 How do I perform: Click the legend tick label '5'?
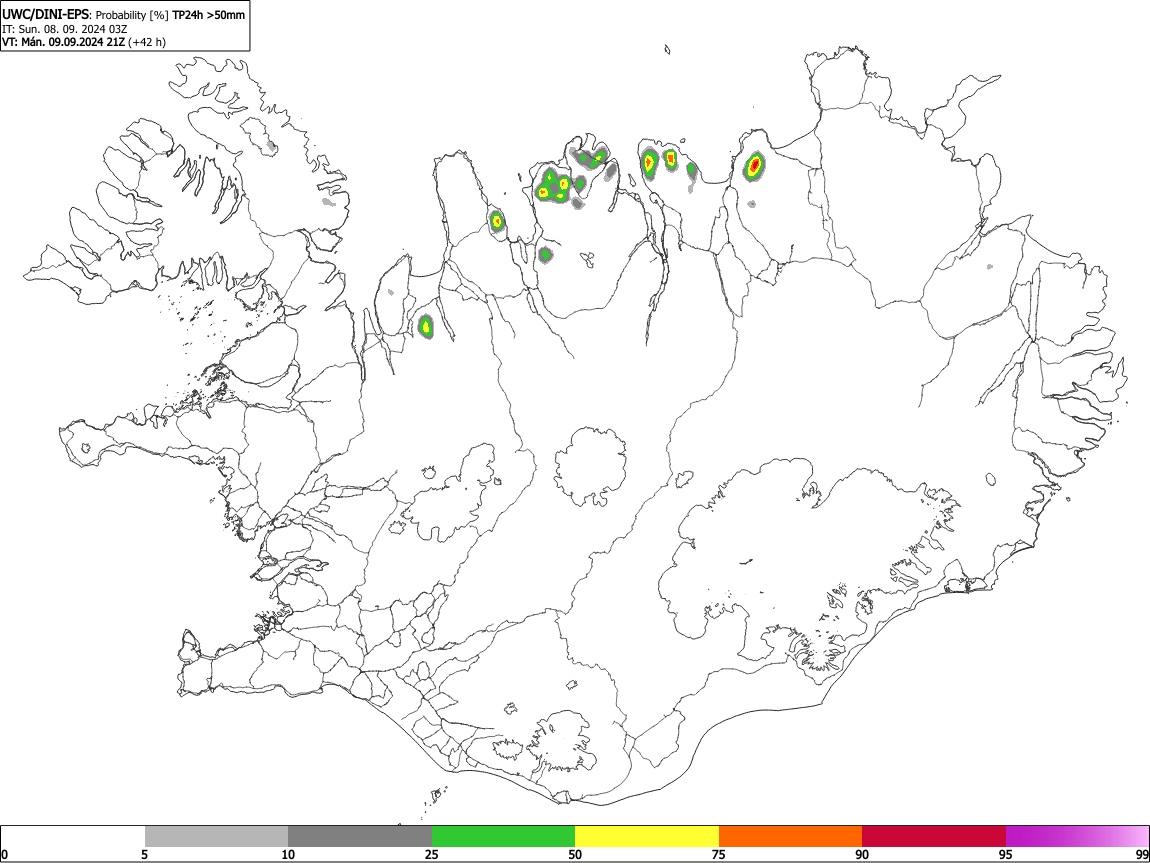click(144, 855)
